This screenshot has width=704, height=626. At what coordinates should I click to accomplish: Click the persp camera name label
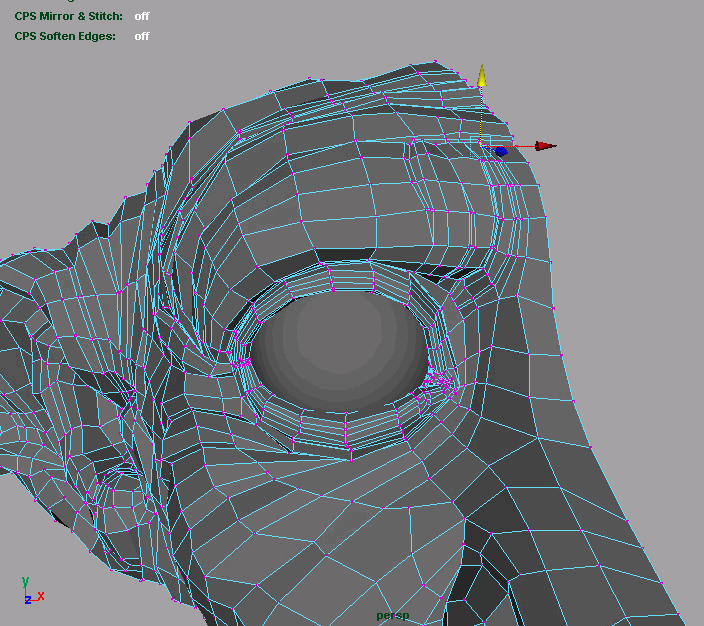point(393,615)
